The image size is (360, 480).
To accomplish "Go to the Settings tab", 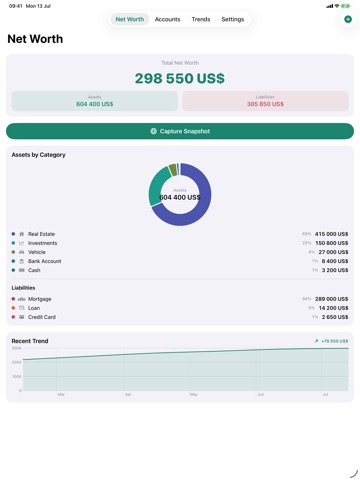I will pyautogui.click(x=233, y=19).
